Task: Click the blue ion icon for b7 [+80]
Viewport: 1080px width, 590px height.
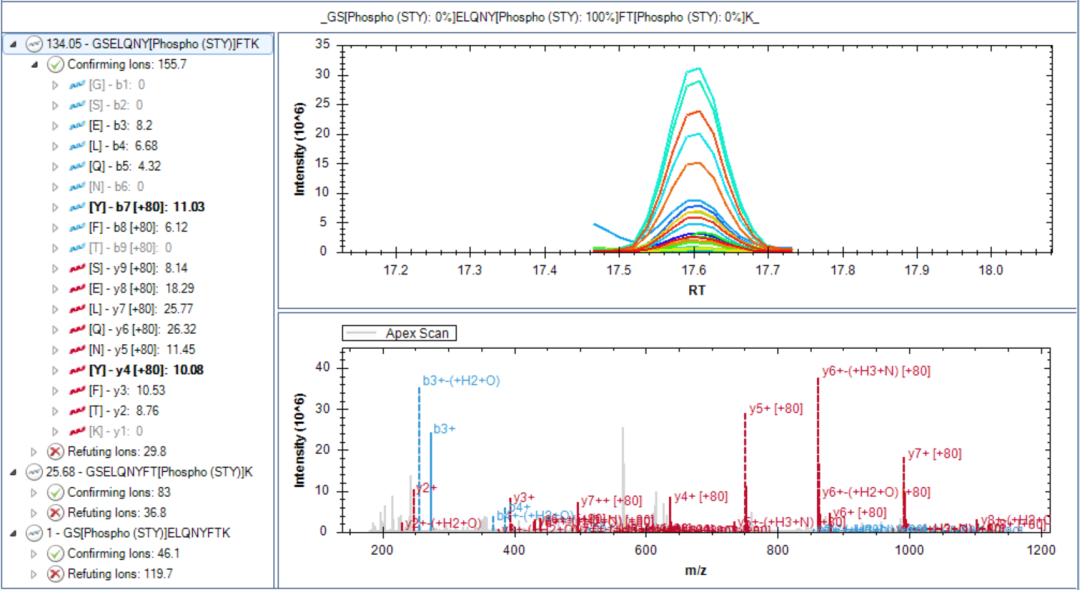Action: click(x=77, y=207)
